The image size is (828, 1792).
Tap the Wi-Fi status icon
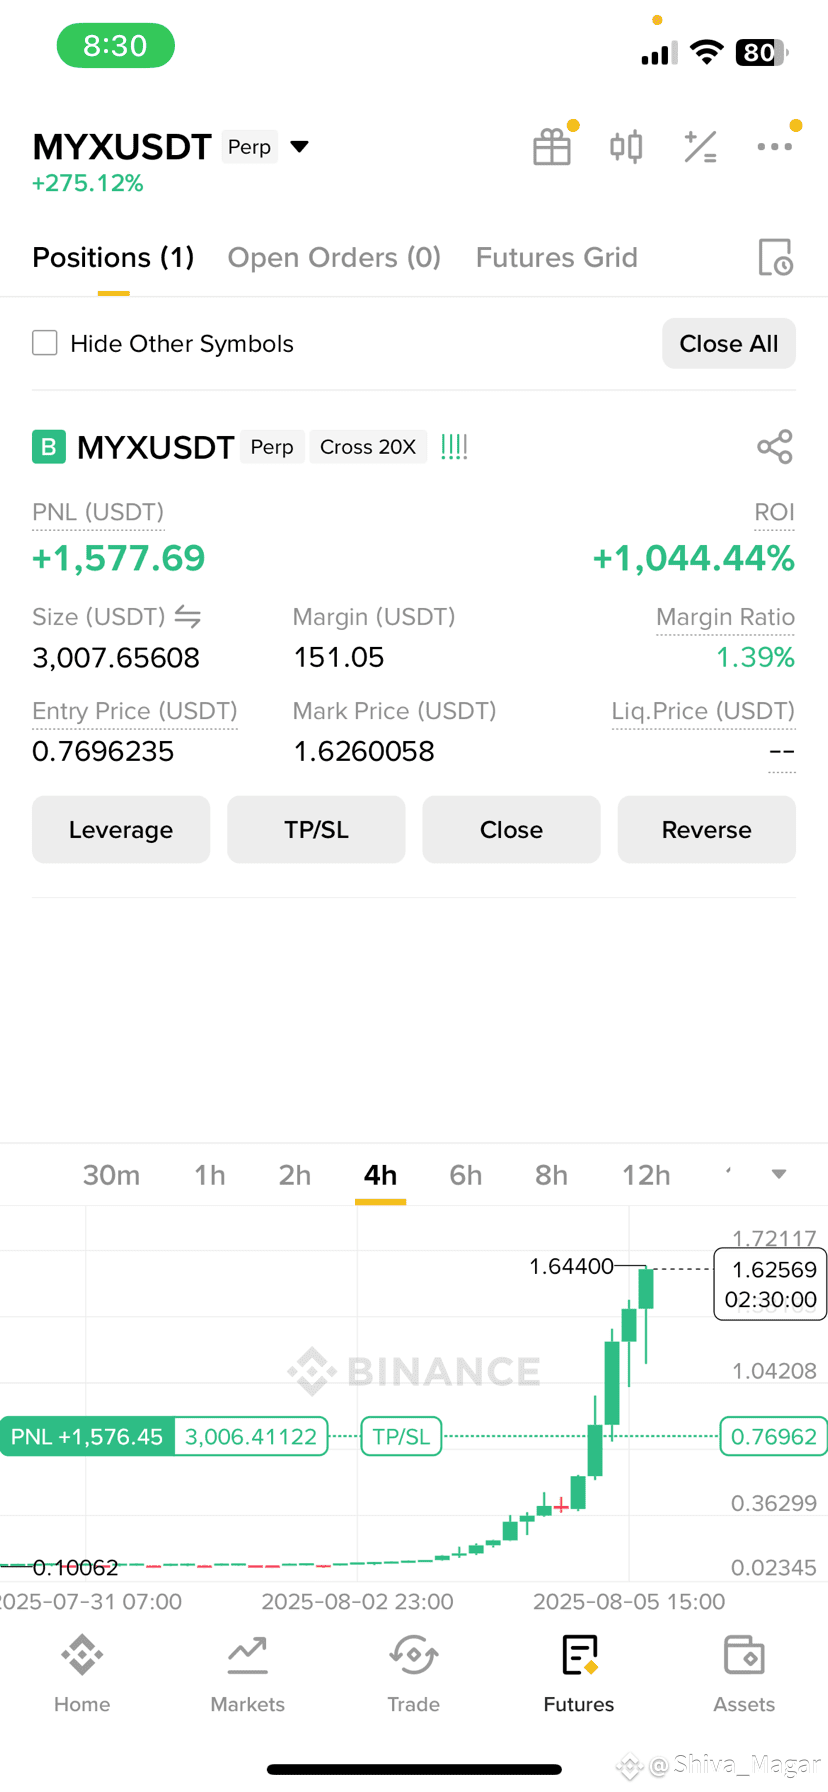707,52
